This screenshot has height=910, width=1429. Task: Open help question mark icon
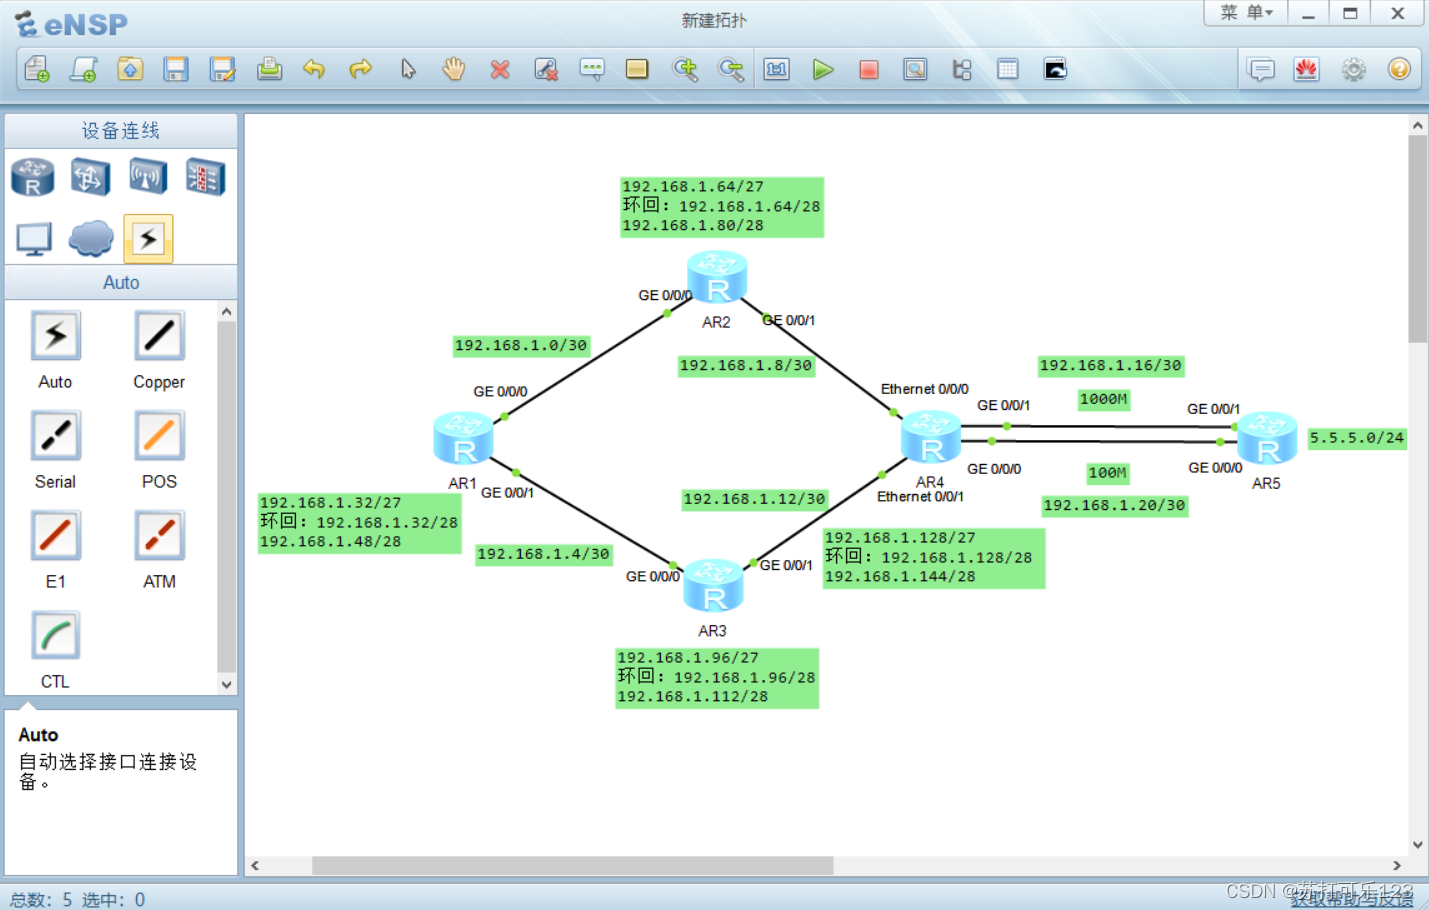pos(1399,69)
